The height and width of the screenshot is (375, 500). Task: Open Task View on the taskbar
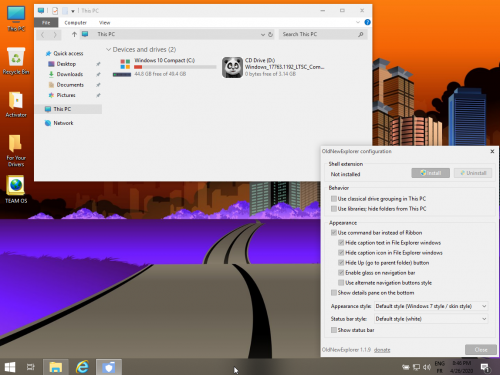(x=31, y=367)
